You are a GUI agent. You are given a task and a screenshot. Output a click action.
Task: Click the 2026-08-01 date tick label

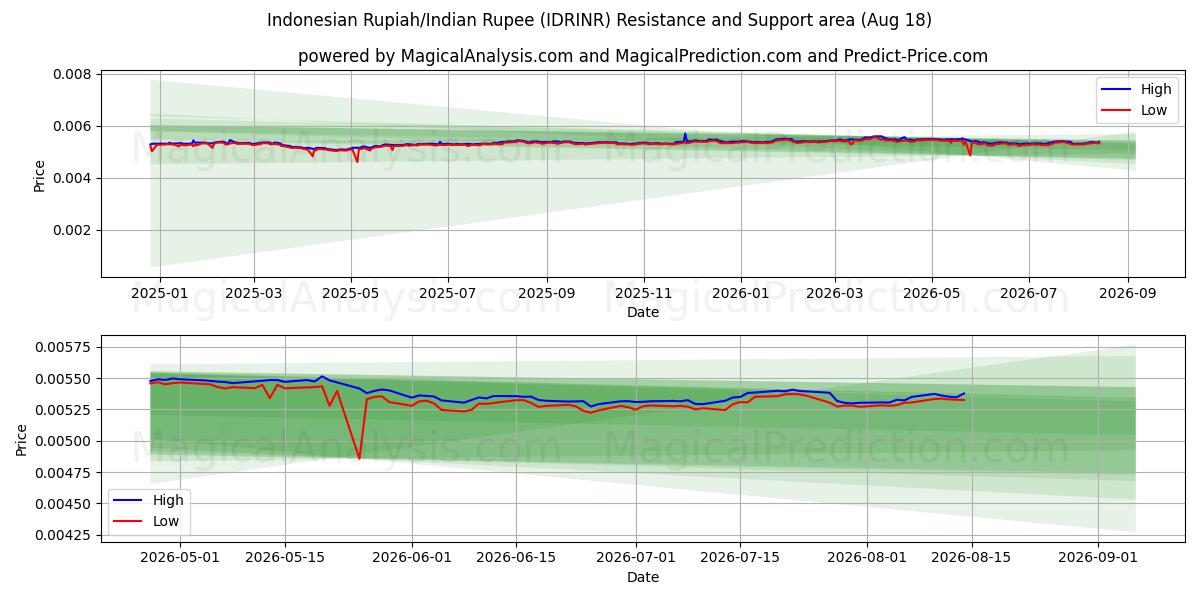tap(868, 558)
